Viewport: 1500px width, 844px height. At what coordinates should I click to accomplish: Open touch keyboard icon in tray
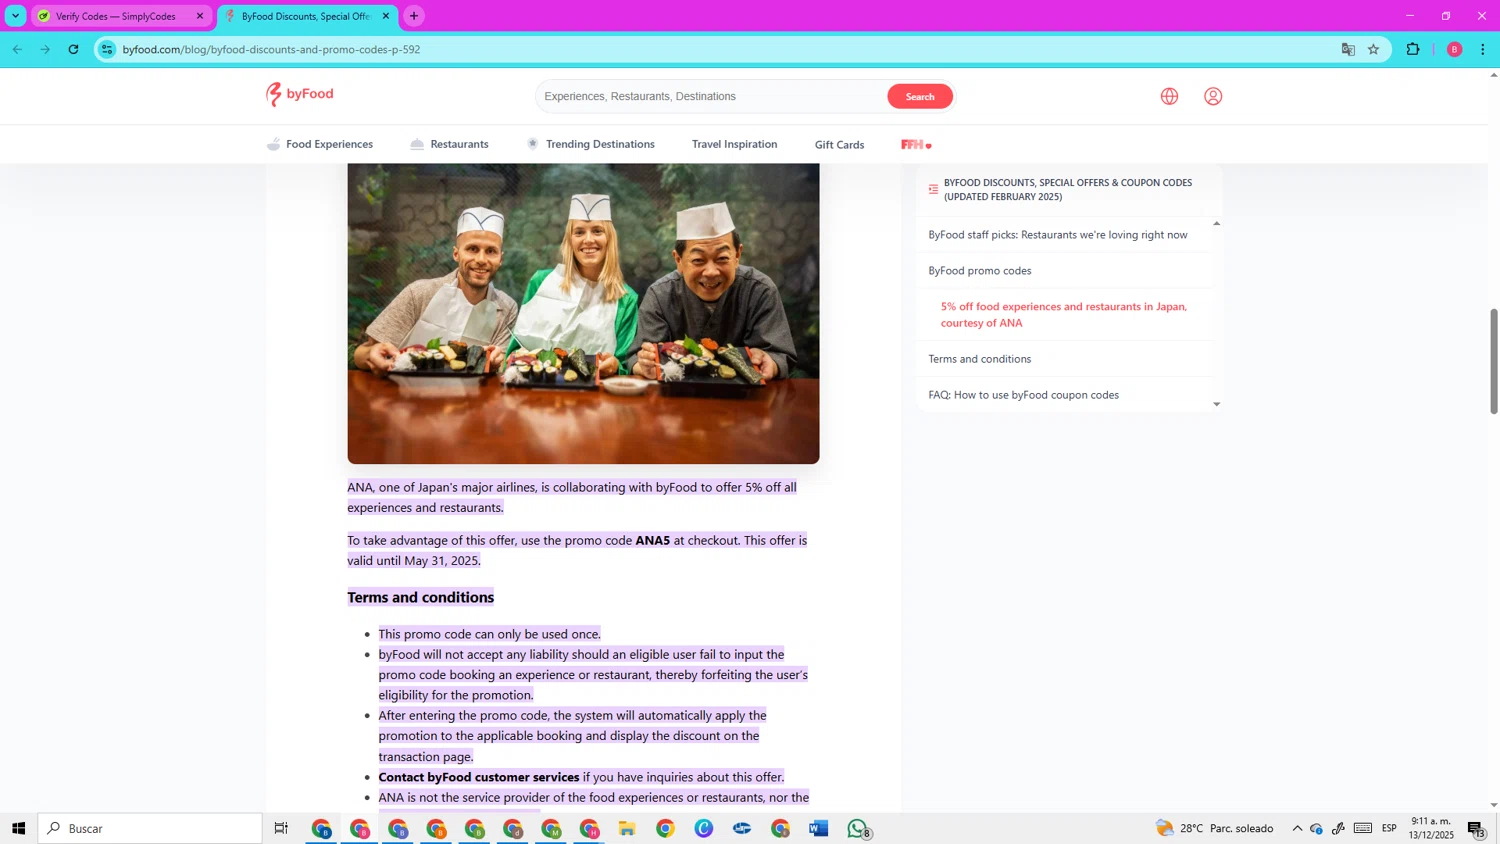pos(1363,828)
